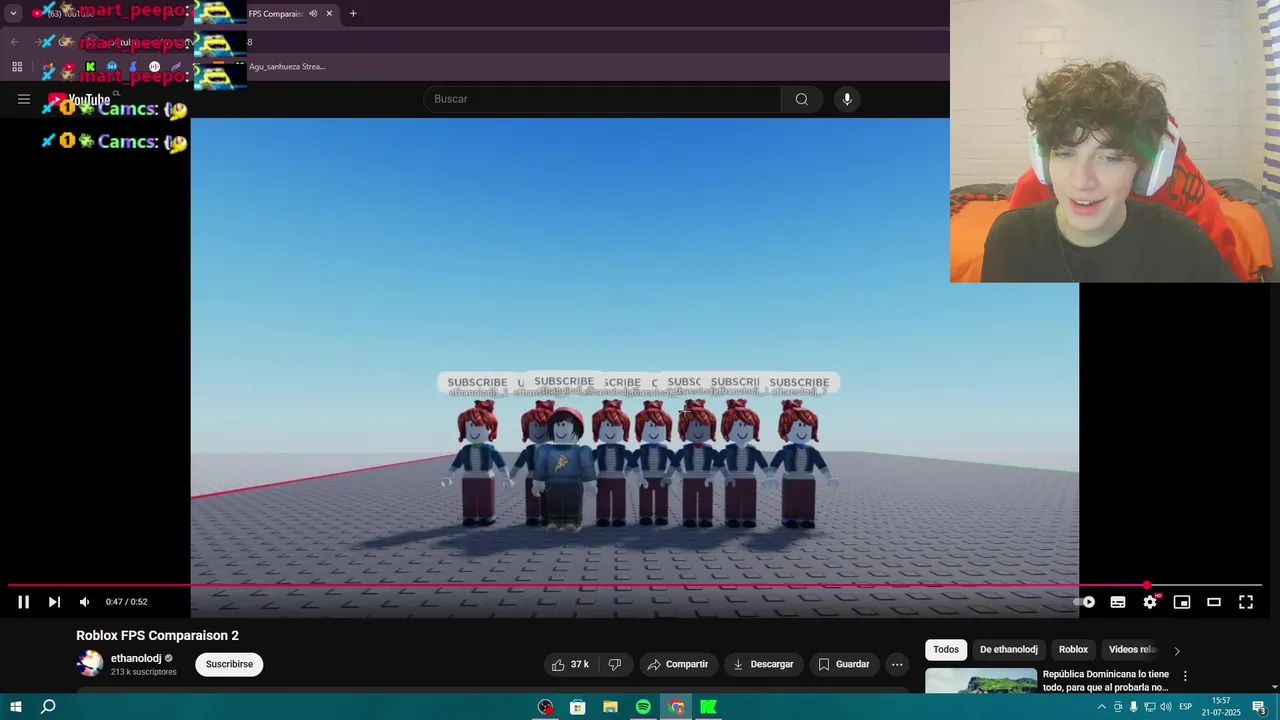The image size is (1280, 720).
Task: Open a new browser tab
Action: click(x=353, y=14)
